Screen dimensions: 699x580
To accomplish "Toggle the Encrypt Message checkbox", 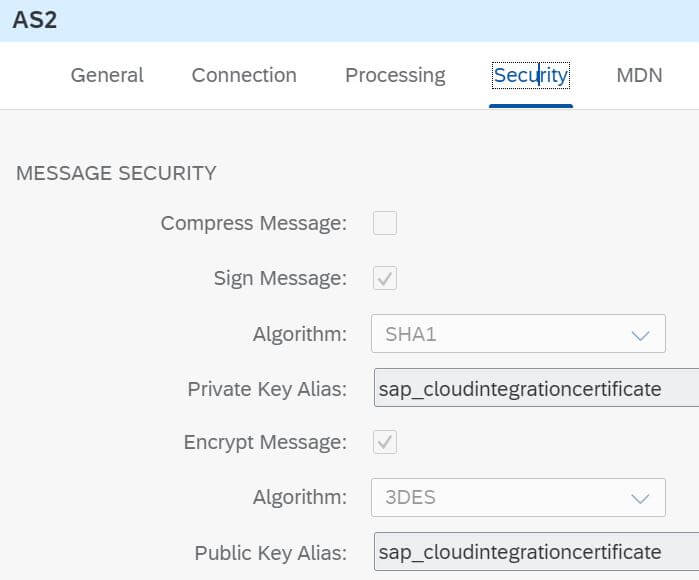I will tap(385, 442).
